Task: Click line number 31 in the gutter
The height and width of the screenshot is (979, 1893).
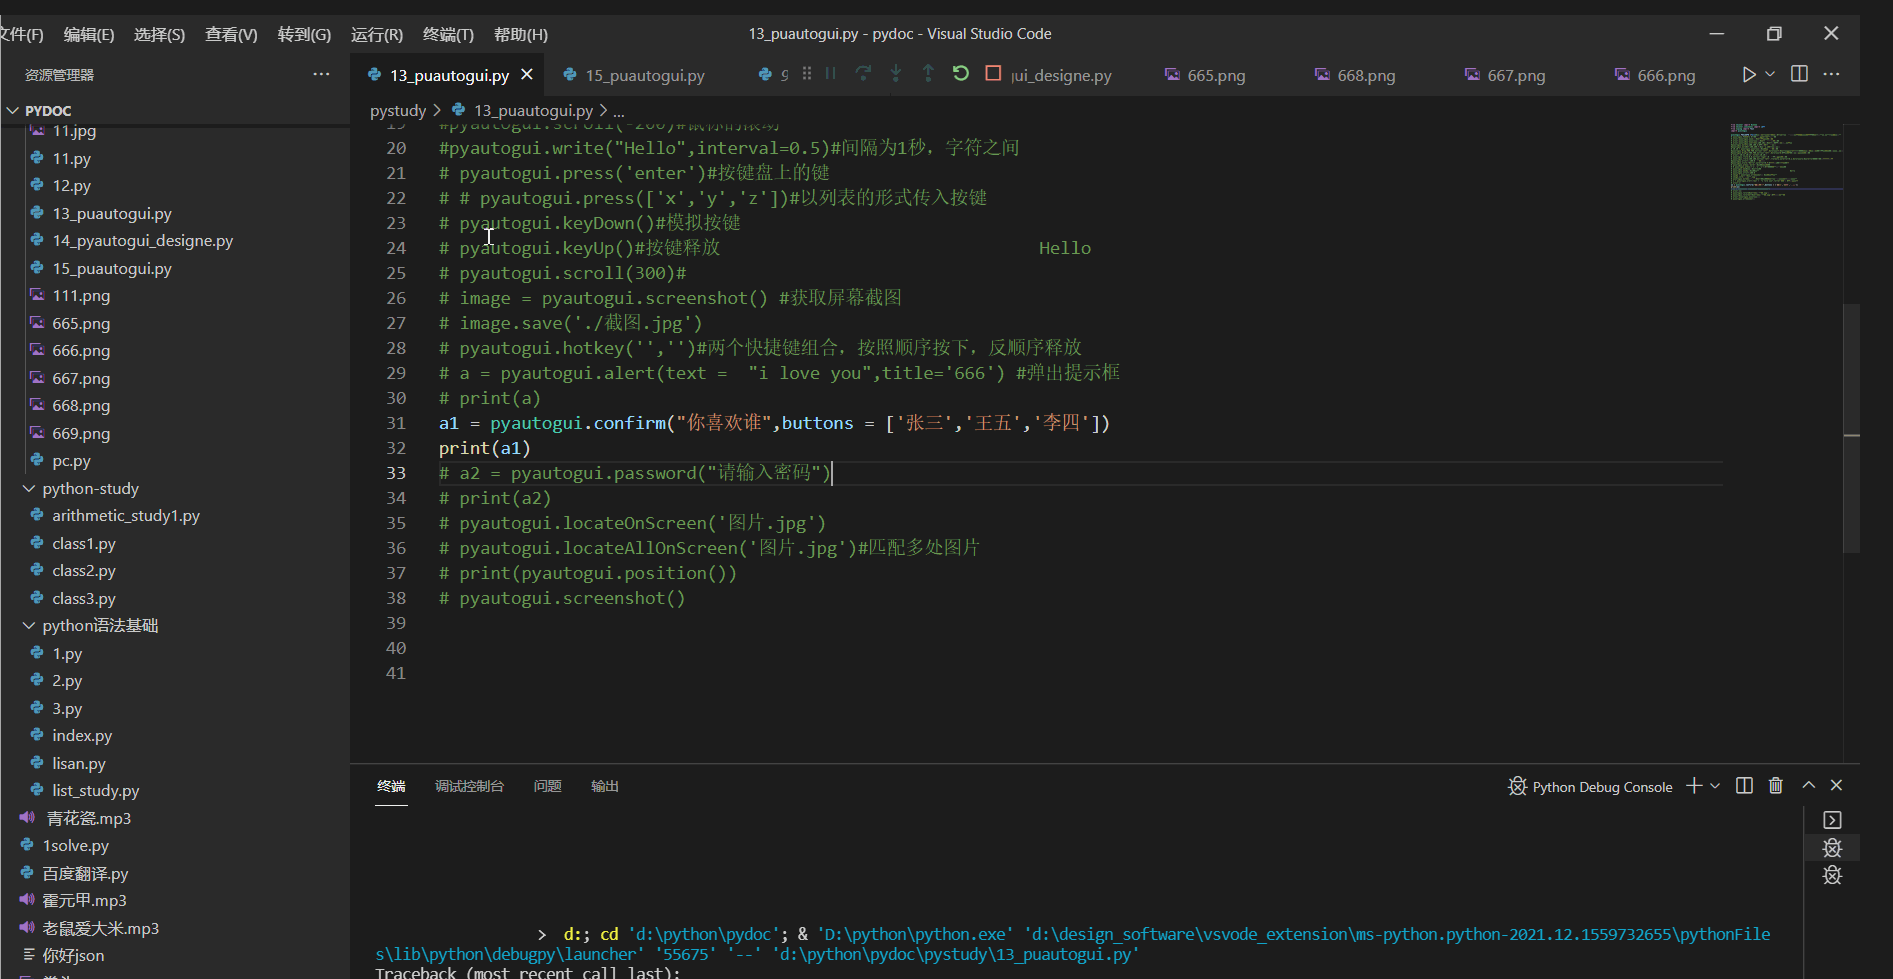Action: click(x=396, y=423)
